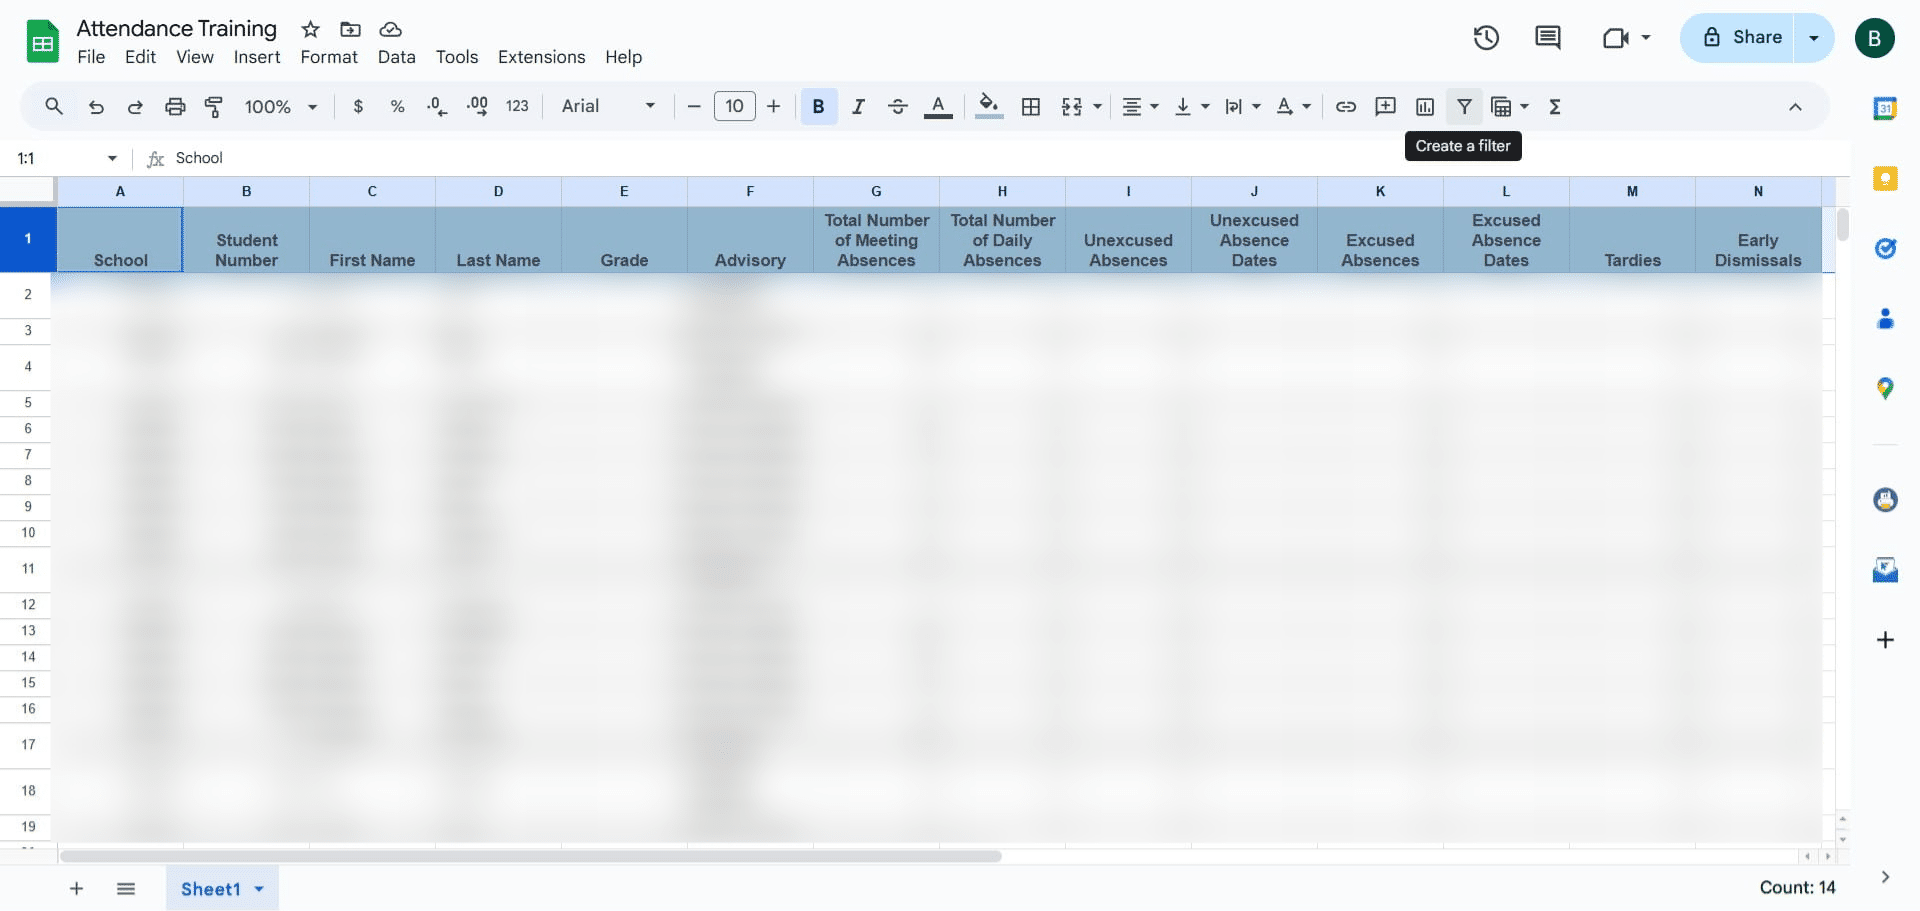Image resolution: width=1920 pixels, height=911 pixels.
Task: Open the Extensions menu
Action: point(542,57)
